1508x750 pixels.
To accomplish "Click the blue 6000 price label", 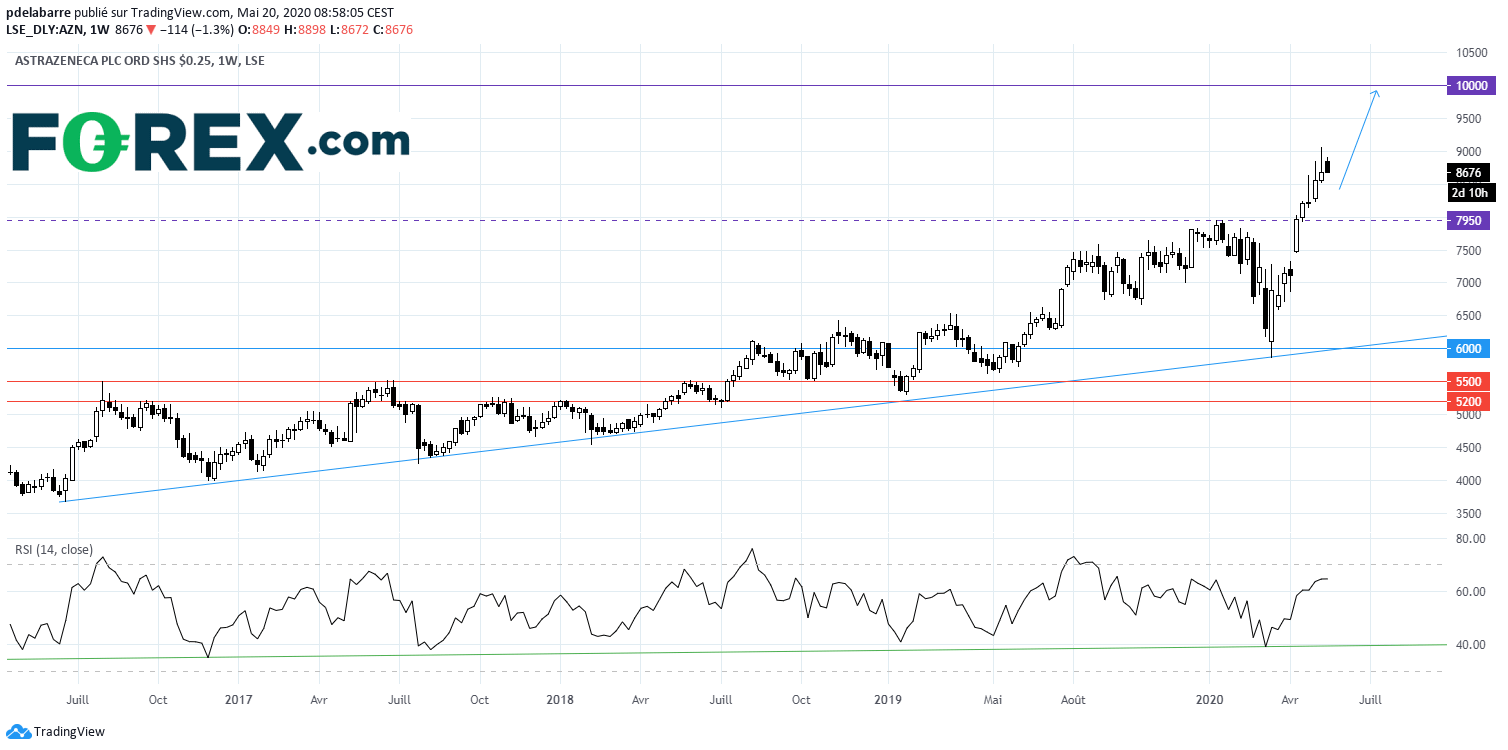I will pos(1469,348).
